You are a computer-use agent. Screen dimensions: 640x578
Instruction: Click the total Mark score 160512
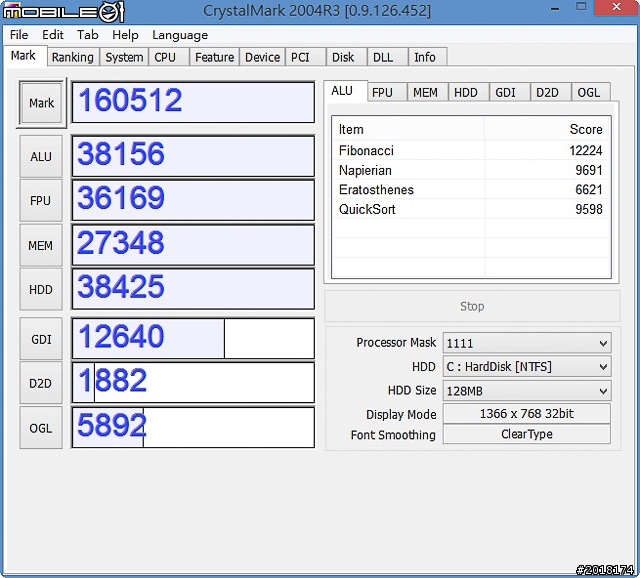[193, 102]
